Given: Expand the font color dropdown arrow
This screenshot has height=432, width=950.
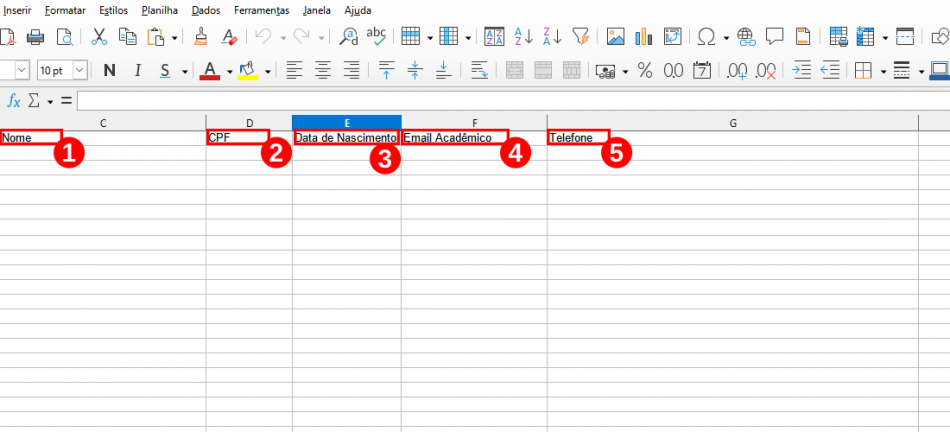Looking at the screenshot, I should point(230,71).
